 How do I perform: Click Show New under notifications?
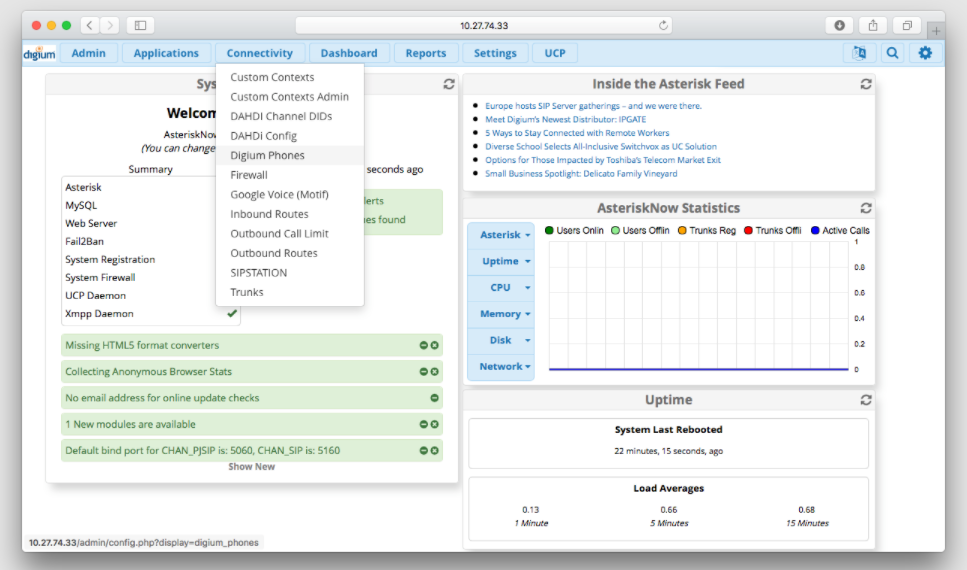(252, 467)
